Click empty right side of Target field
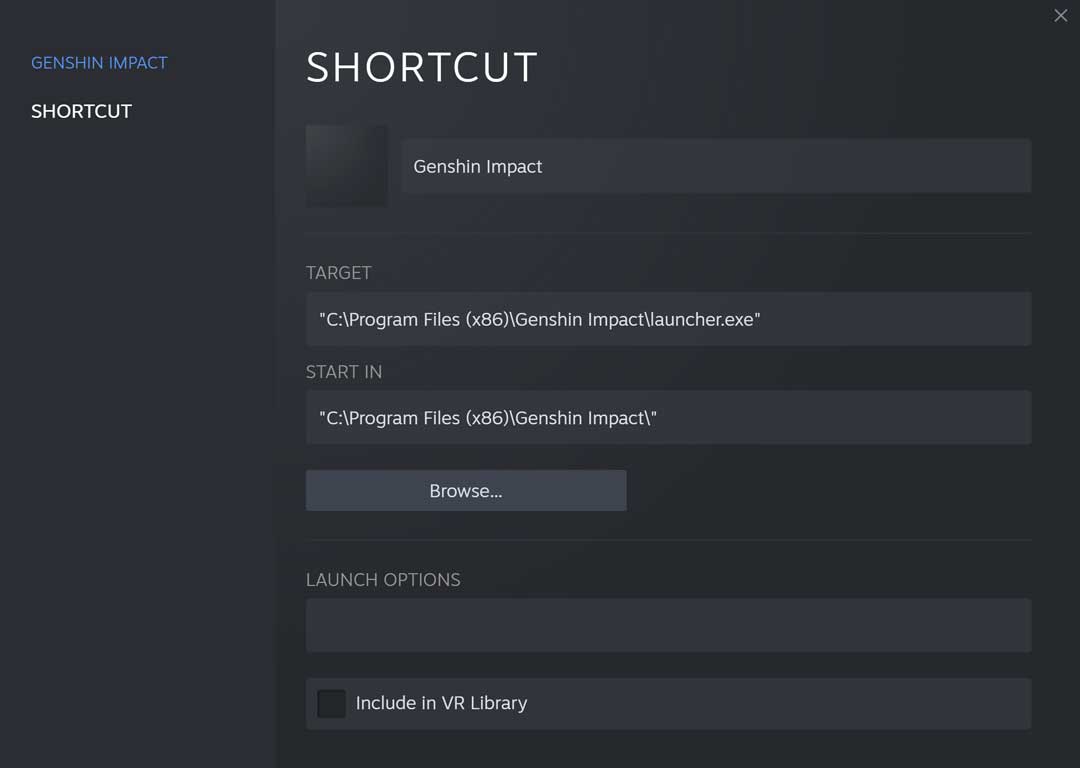The width and height of the screenshot is (1080, 768). [900, 319]
